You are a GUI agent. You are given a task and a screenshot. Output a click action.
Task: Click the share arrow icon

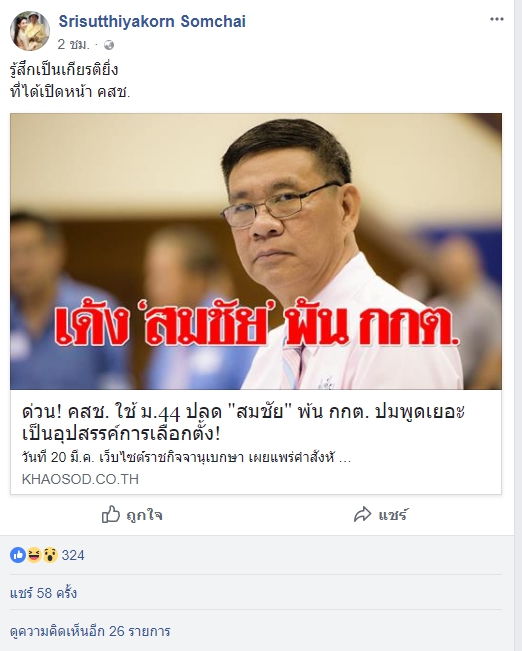click(363, 514)
